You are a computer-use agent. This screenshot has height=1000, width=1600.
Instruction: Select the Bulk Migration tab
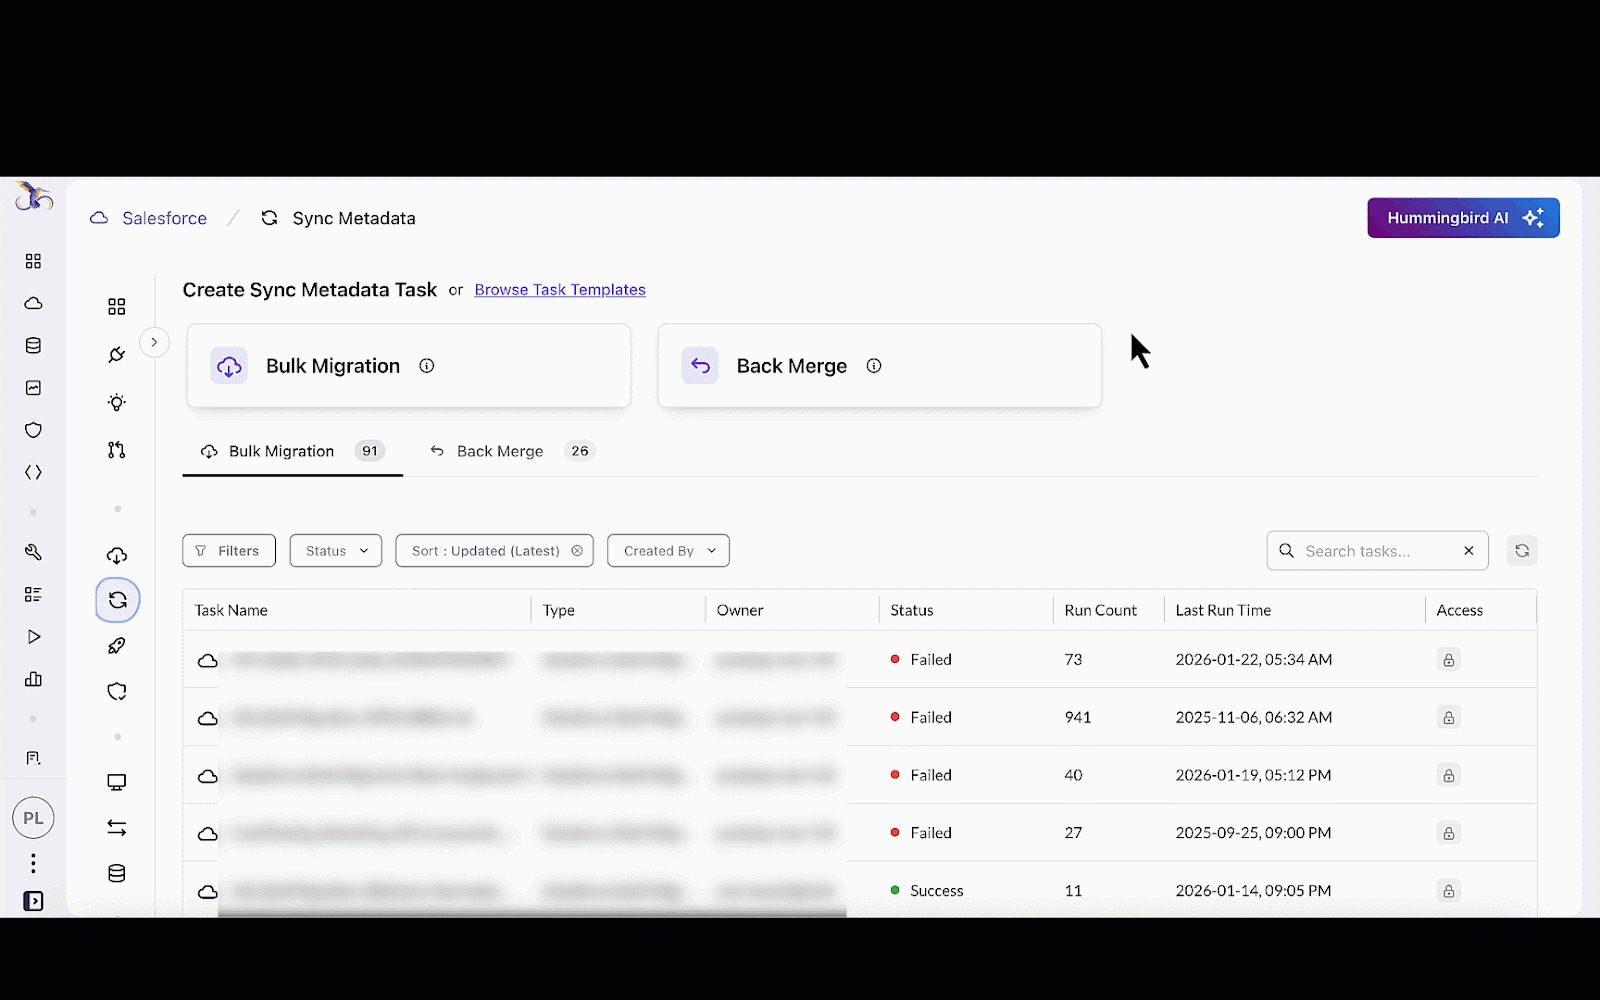(282, 451)
